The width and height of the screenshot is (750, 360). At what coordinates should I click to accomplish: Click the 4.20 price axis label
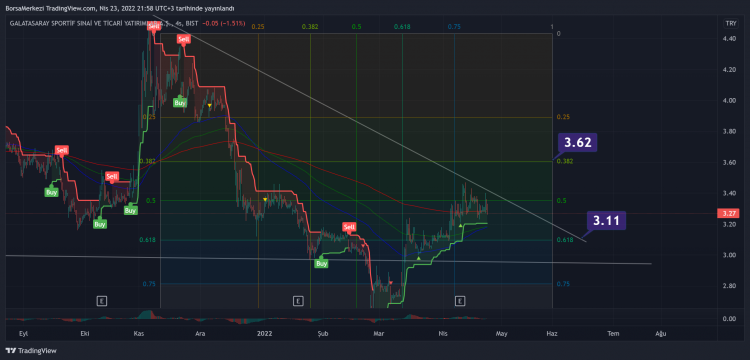(729, 70)
